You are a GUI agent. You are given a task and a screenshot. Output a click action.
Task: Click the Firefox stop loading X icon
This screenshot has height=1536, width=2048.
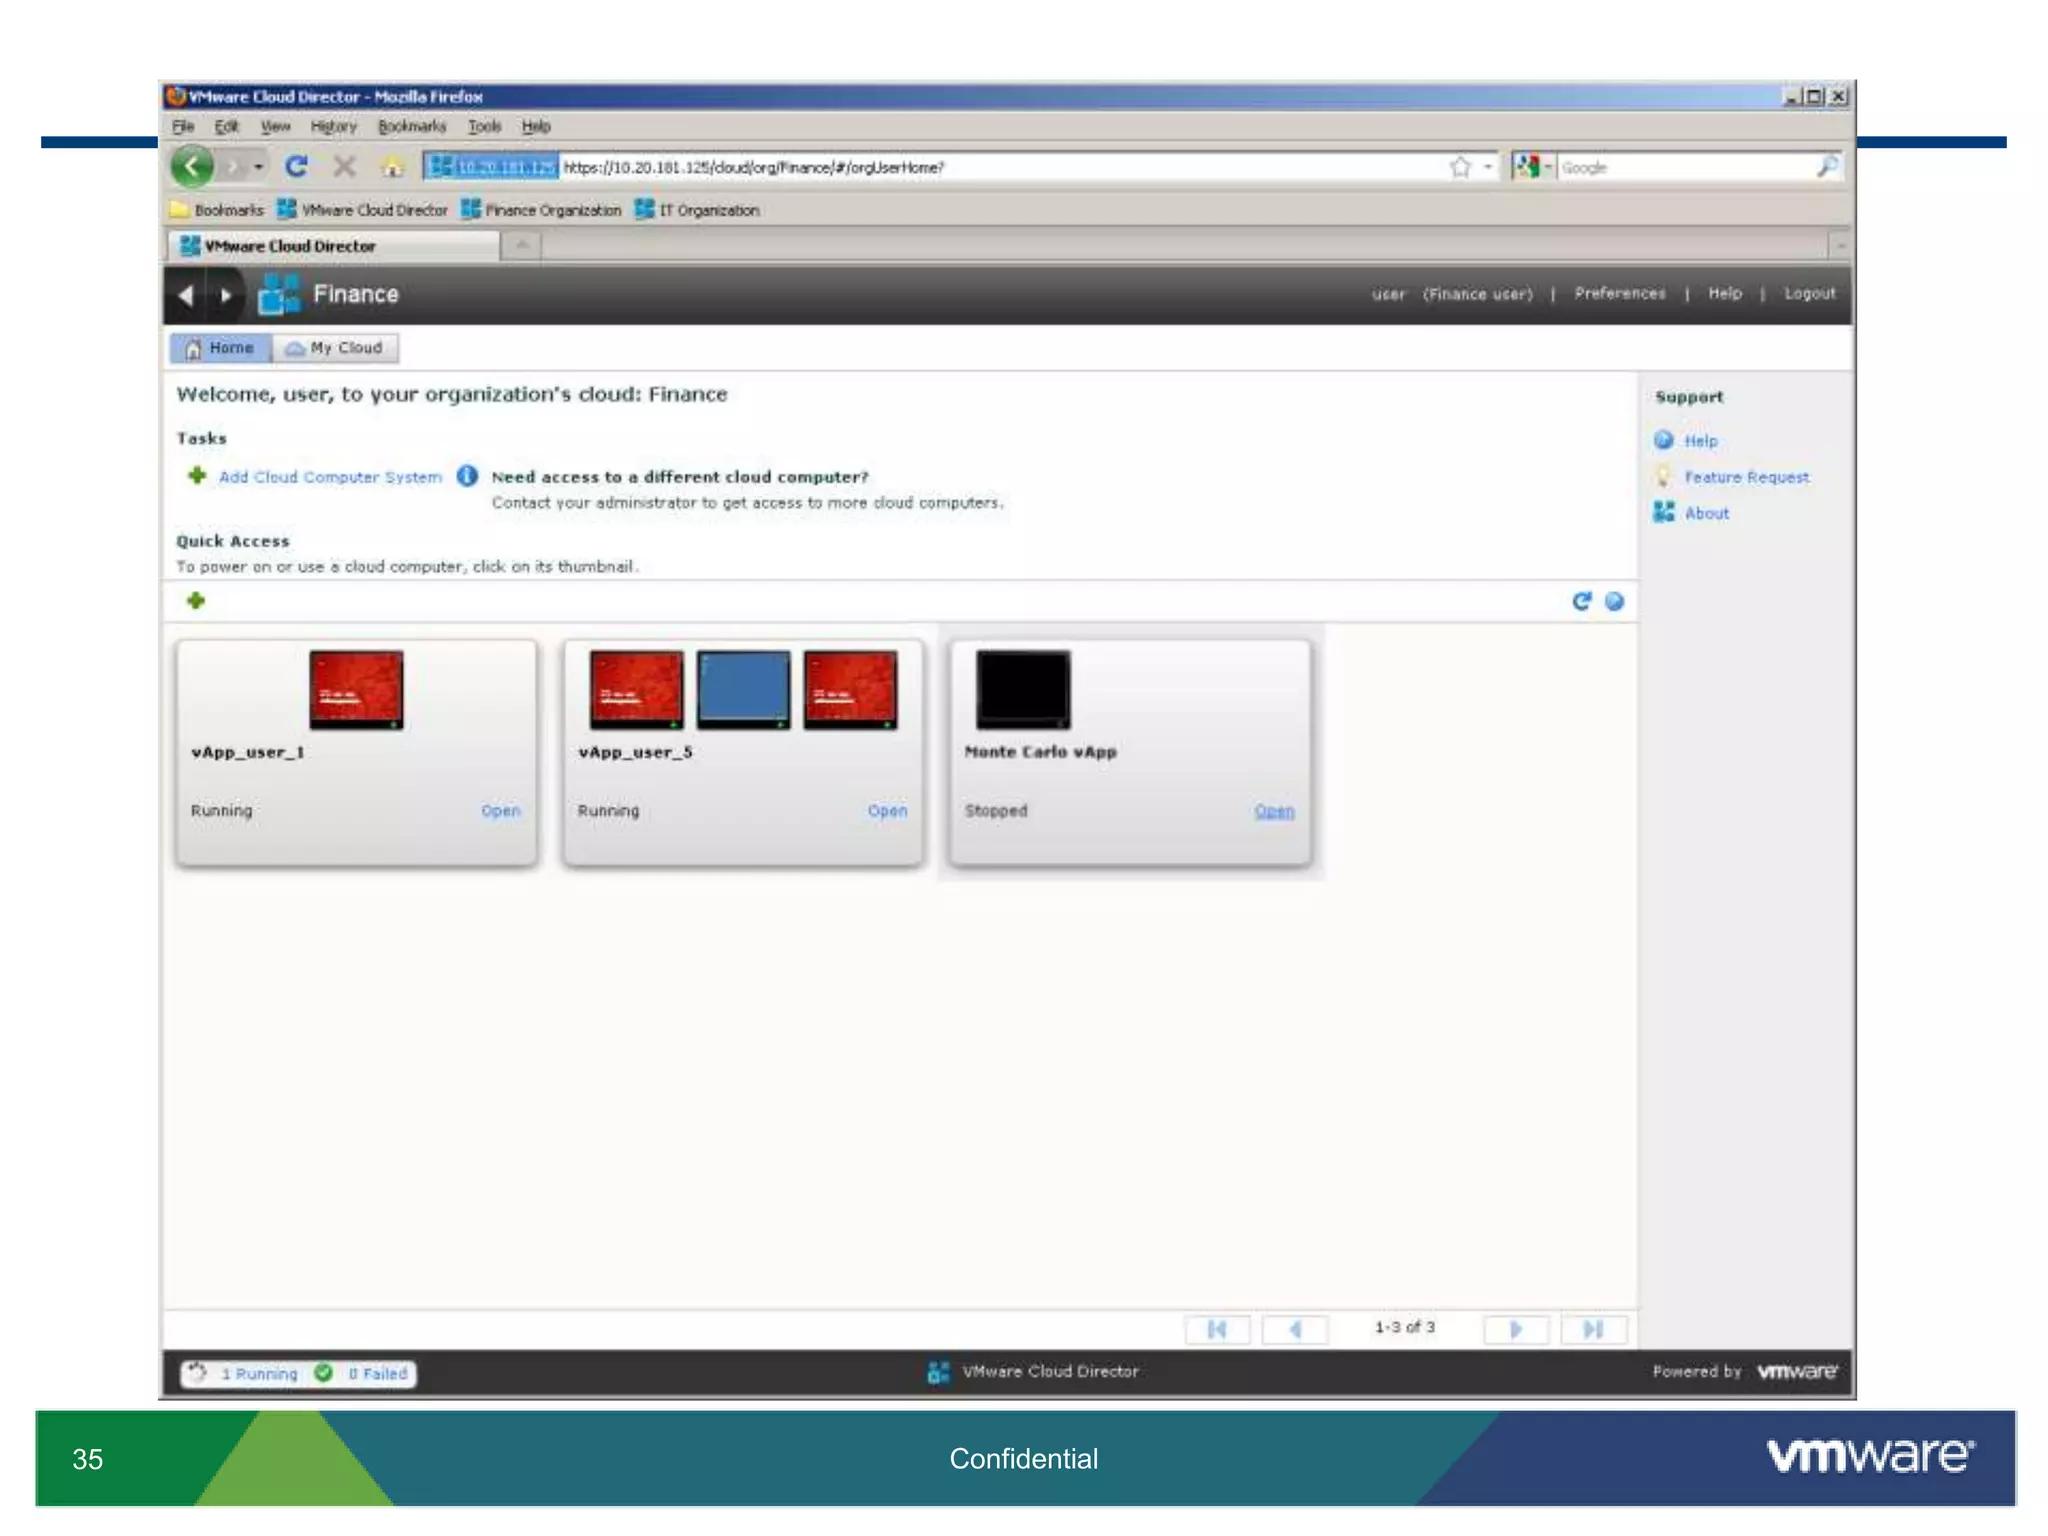(344, 166)
